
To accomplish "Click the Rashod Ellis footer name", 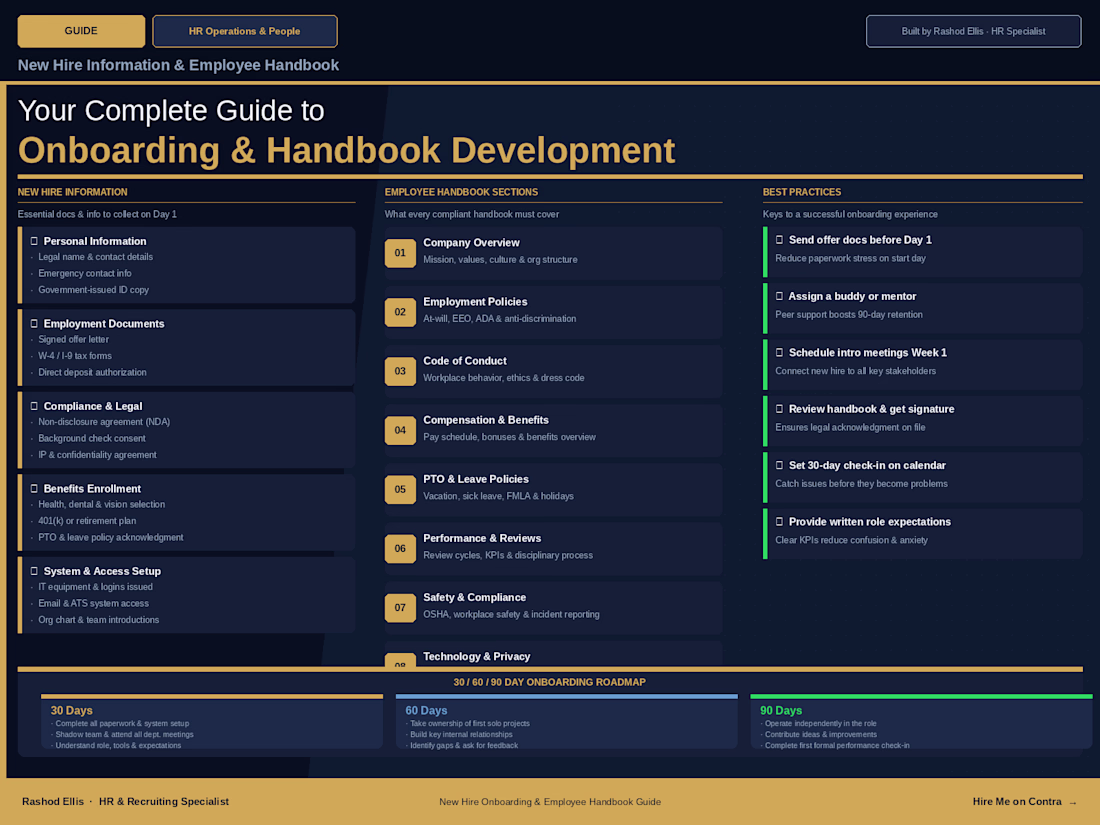I will tap(53, 801).
